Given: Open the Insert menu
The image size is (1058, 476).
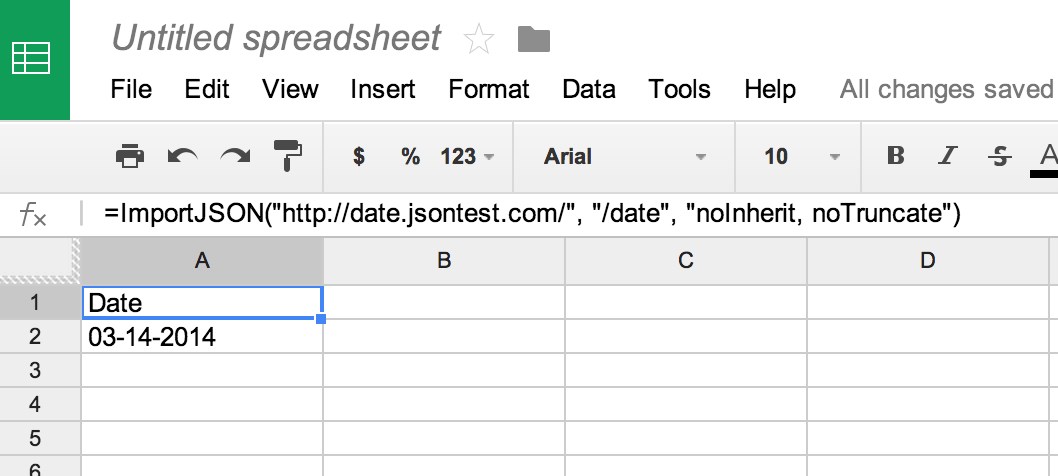Looking at the screenshot, I should pyautogui.click(x=383, y=89).
